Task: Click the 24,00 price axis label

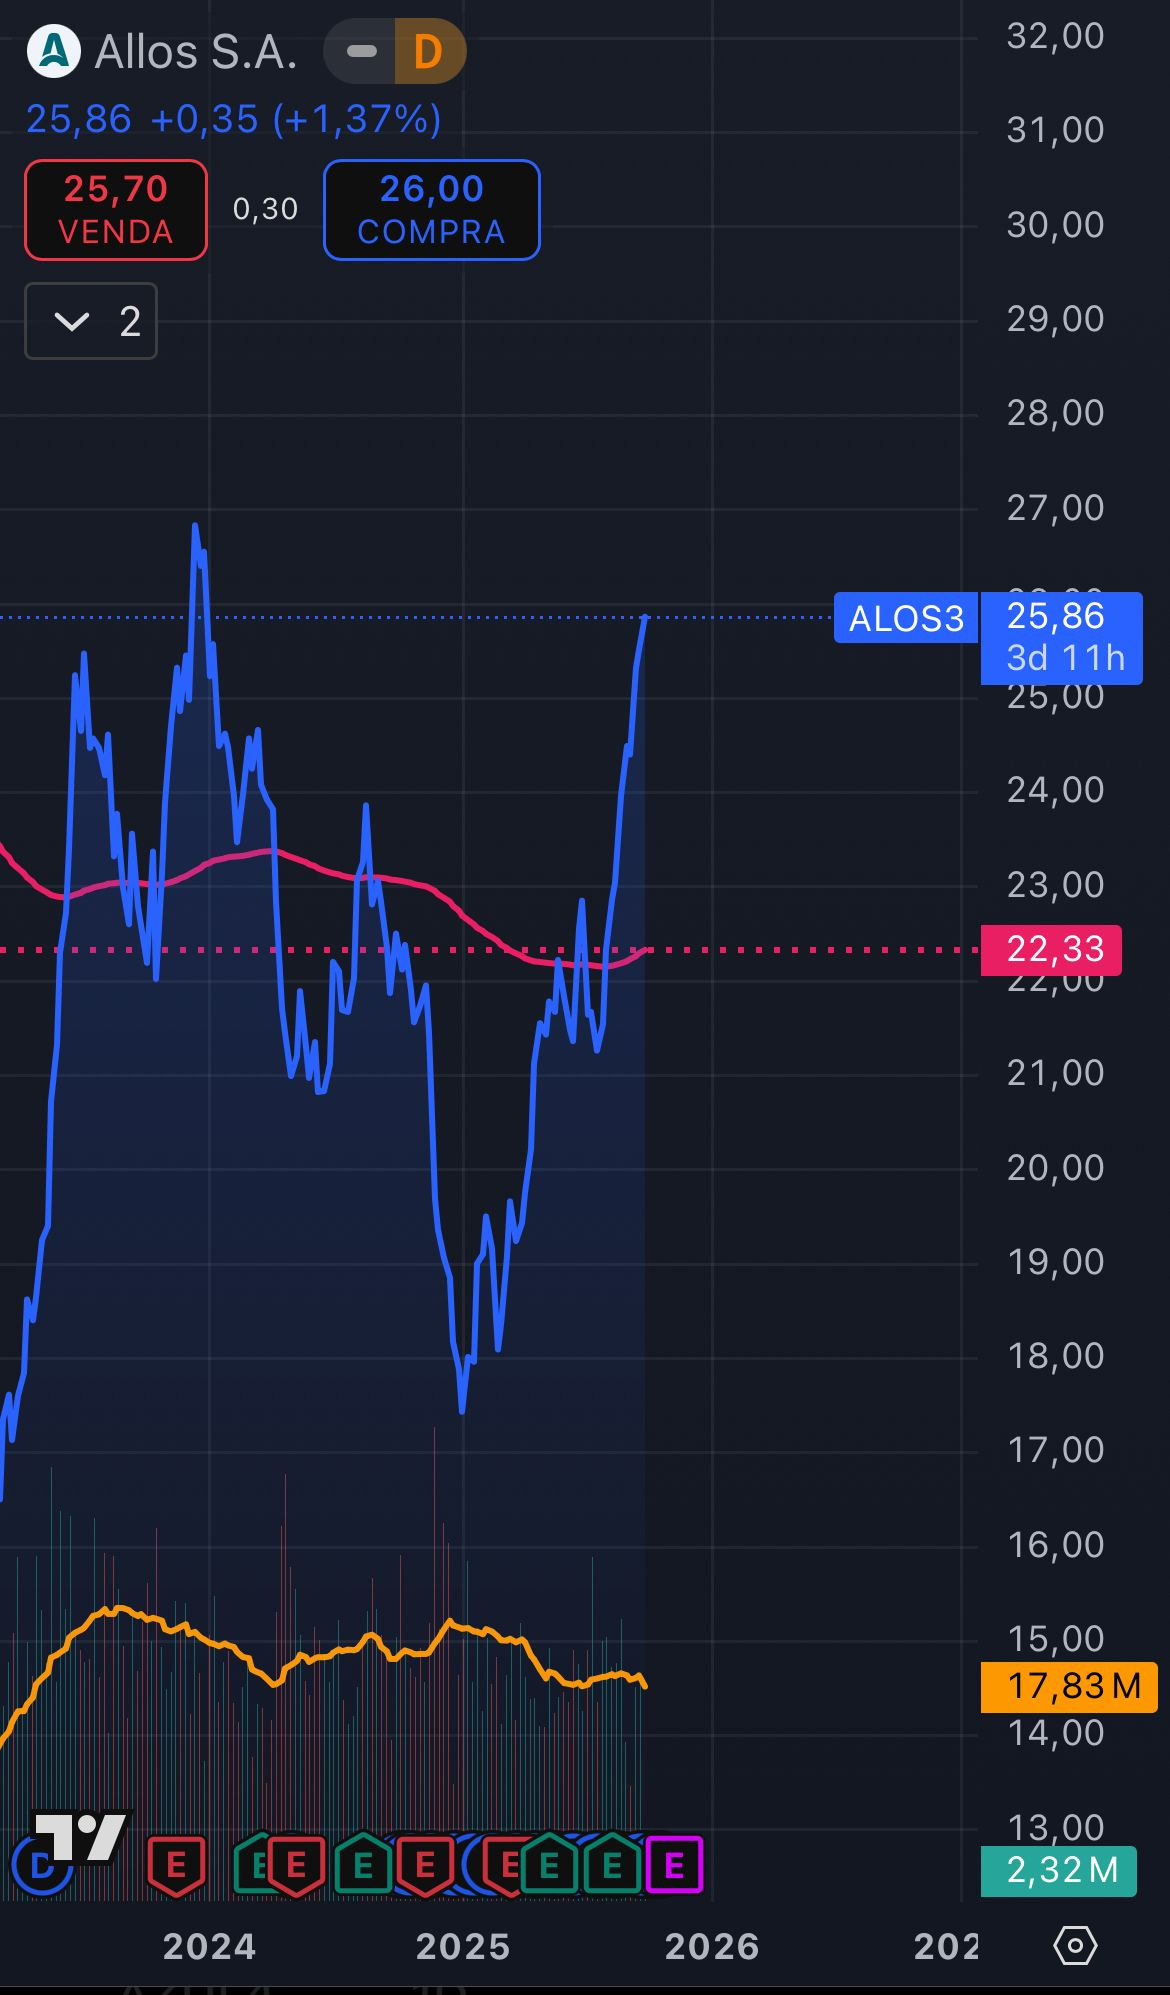Action: tap(1055, 790)
